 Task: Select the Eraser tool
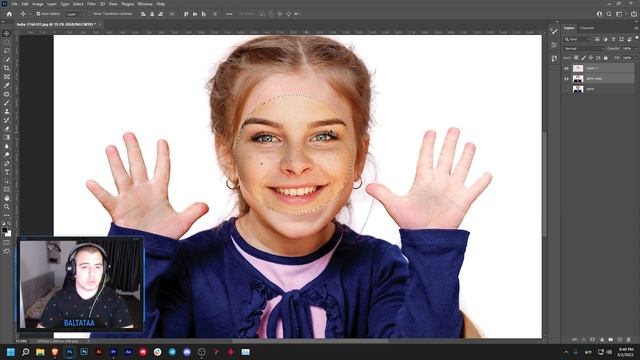tap(7, 129)
